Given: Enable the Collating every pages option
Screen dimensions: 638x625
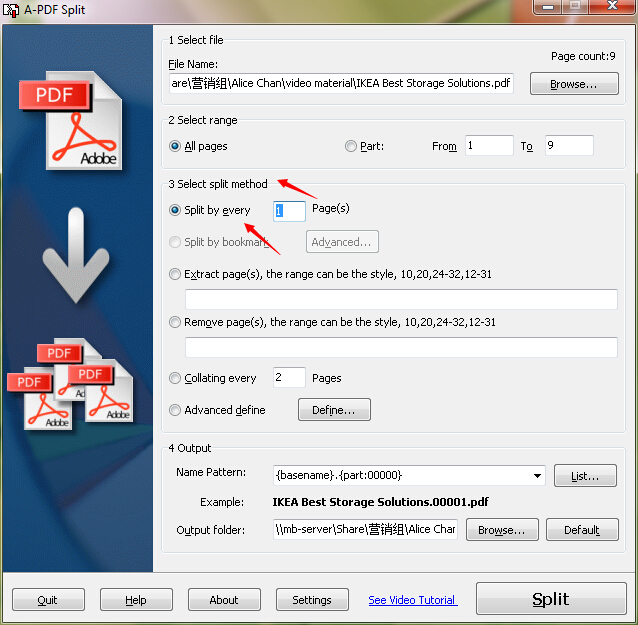Looking at the screenshot, I should 175,378.
